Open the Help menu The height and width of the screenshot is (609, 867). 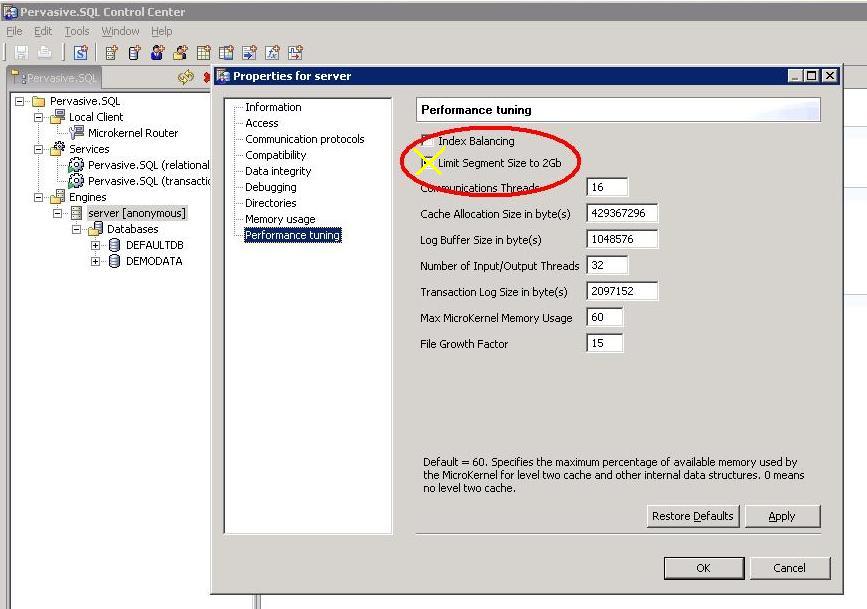(x=161, y=31)
